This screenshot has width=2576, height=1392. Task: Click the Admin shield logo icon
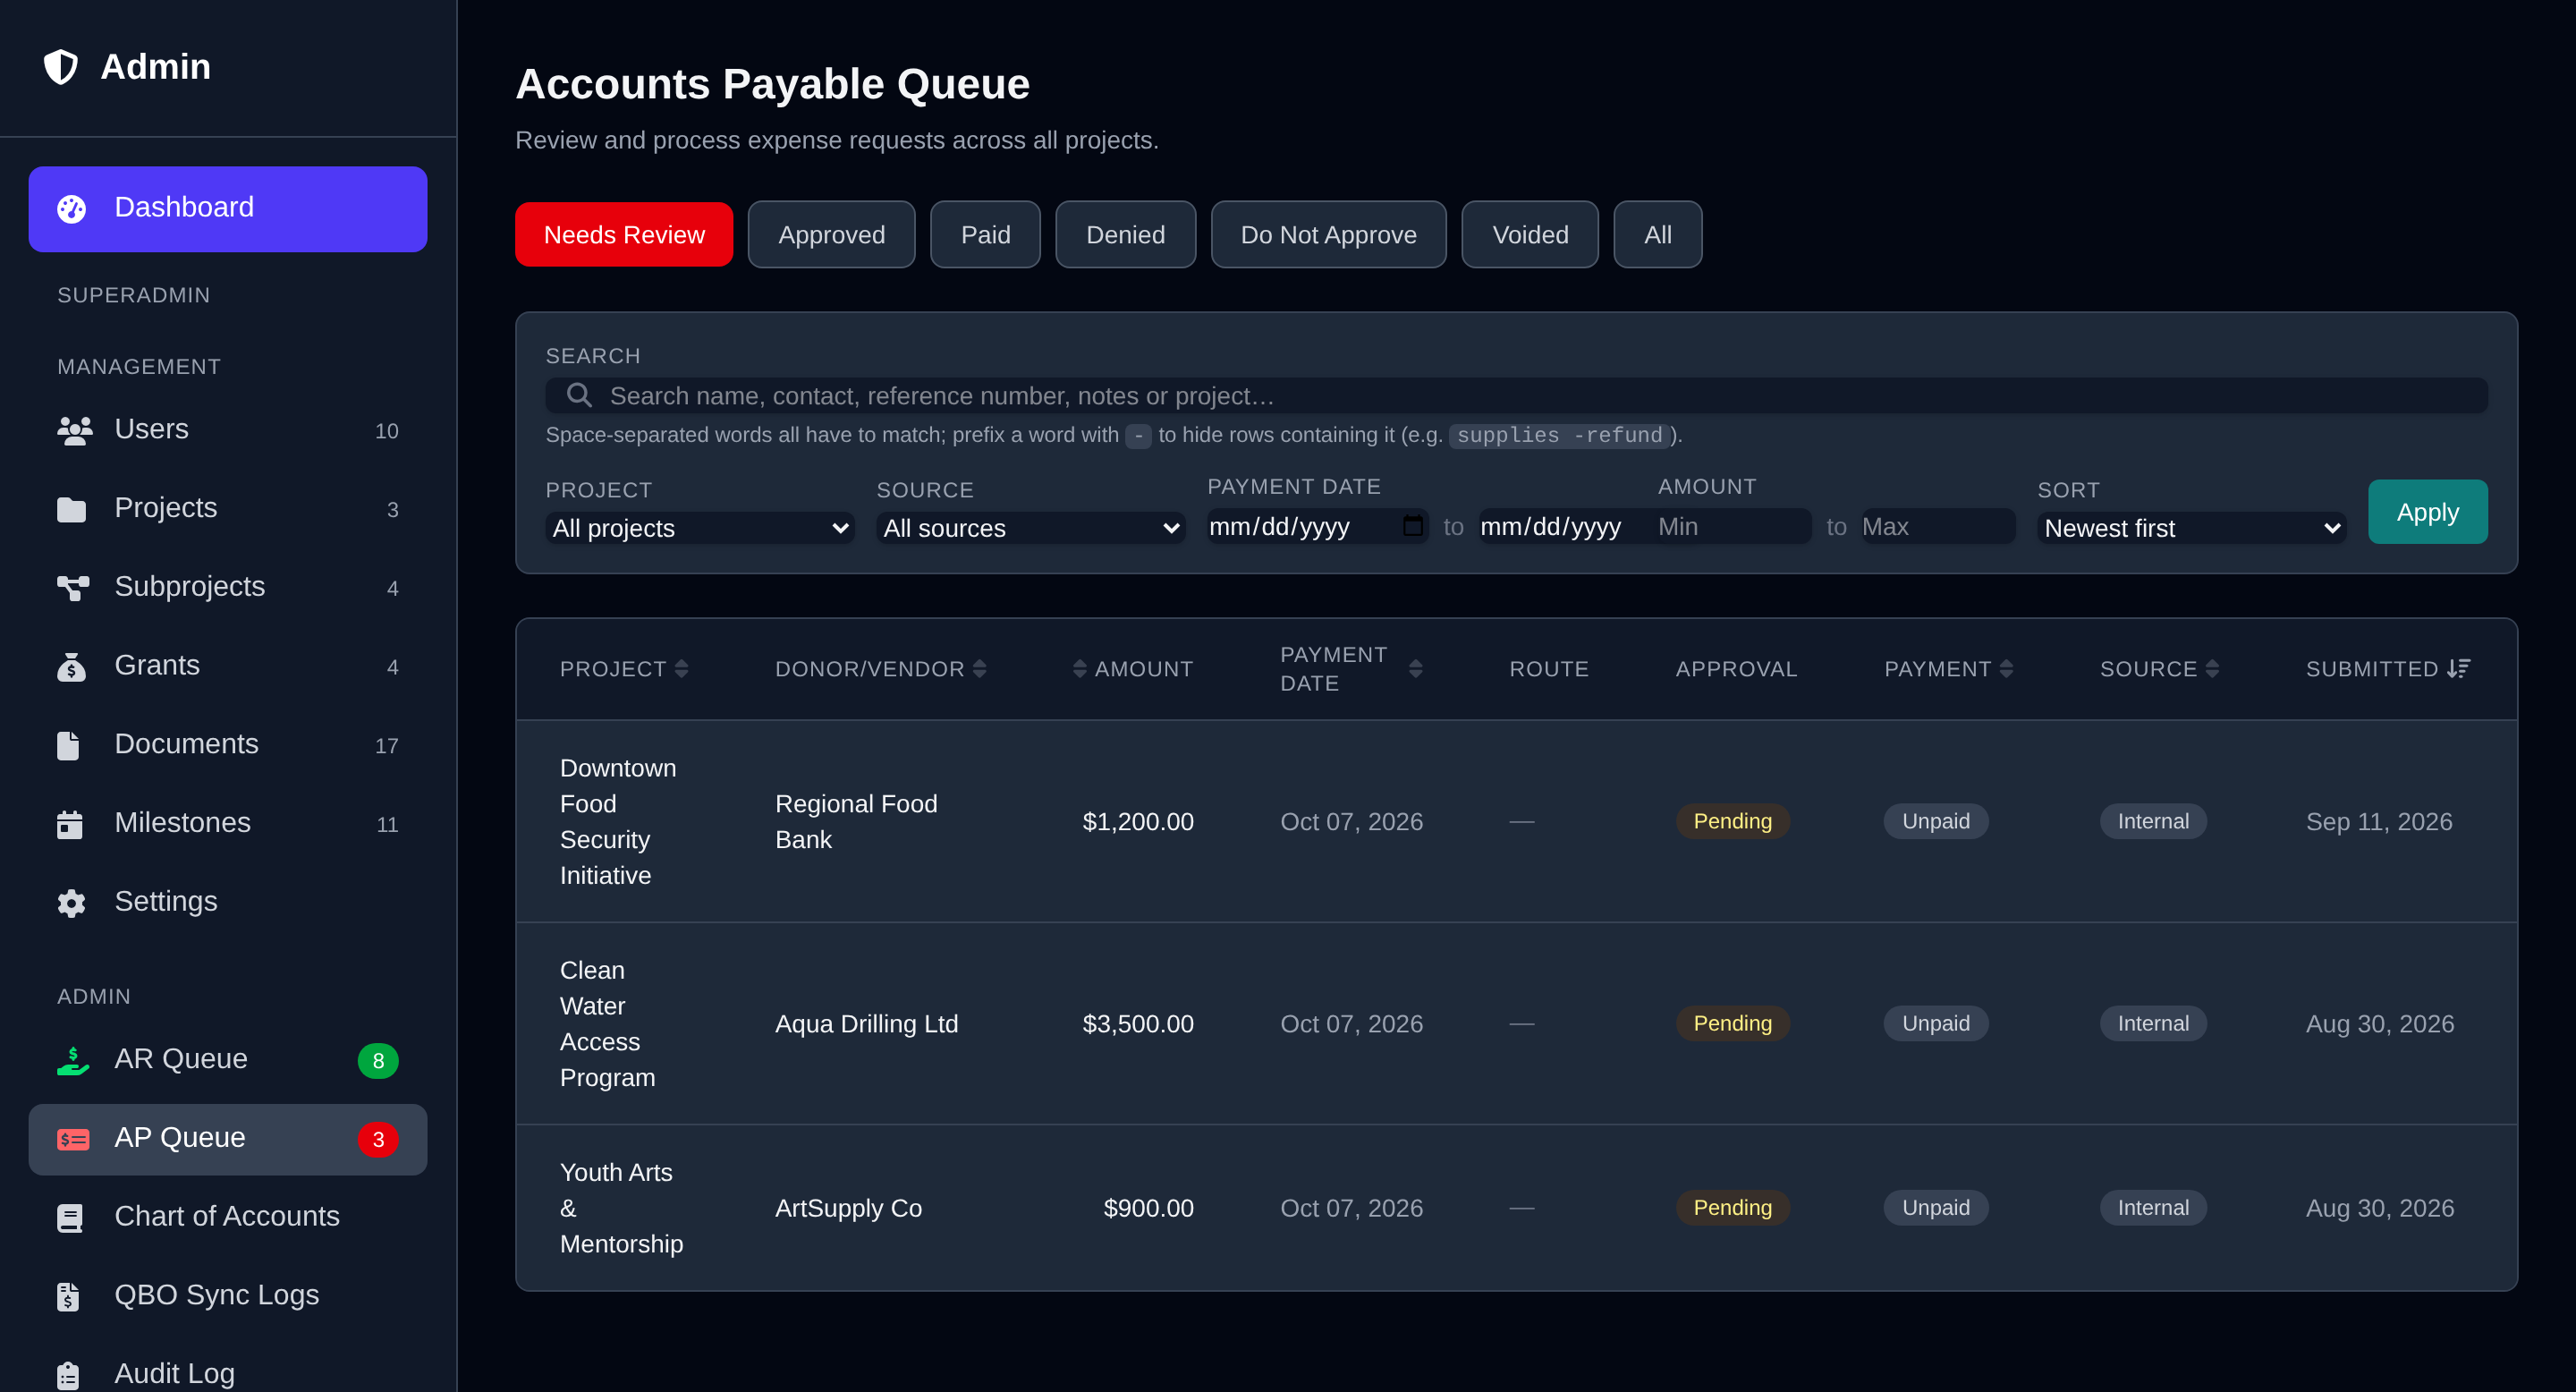61,67
